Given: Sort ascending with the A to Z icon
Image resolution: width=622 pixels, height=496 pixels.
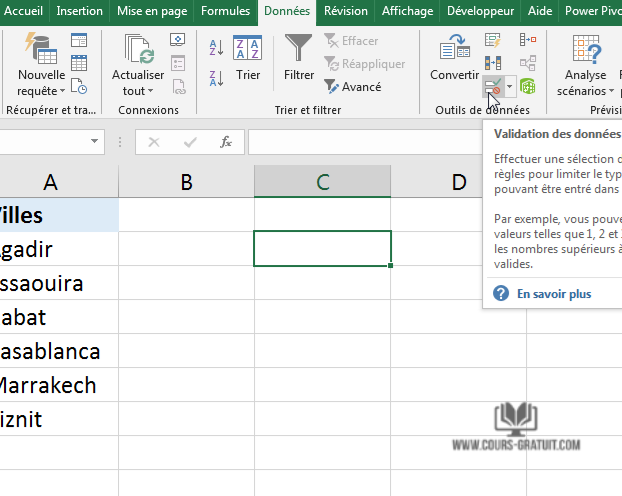Looking at the screenshot, I should click(216, 45).
